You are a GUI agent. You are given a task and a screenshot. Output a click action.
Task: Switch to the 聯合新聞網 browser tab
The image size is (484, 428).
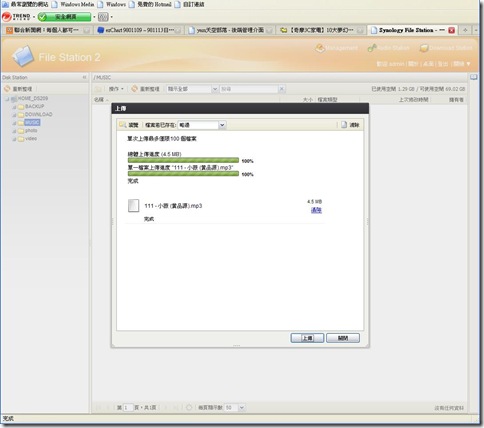(48, 30)
